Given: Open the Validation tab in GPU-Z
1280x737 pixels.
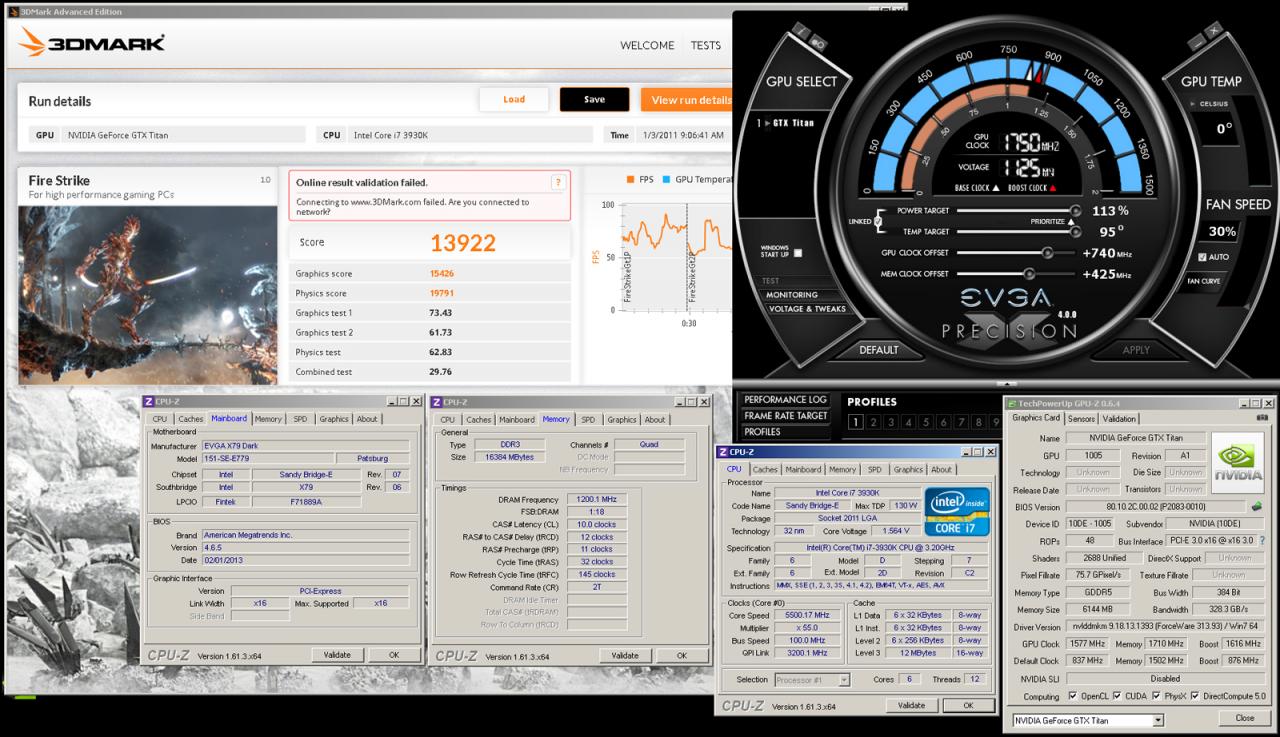Looking at the screenshot, I should tap(1119, 419).
